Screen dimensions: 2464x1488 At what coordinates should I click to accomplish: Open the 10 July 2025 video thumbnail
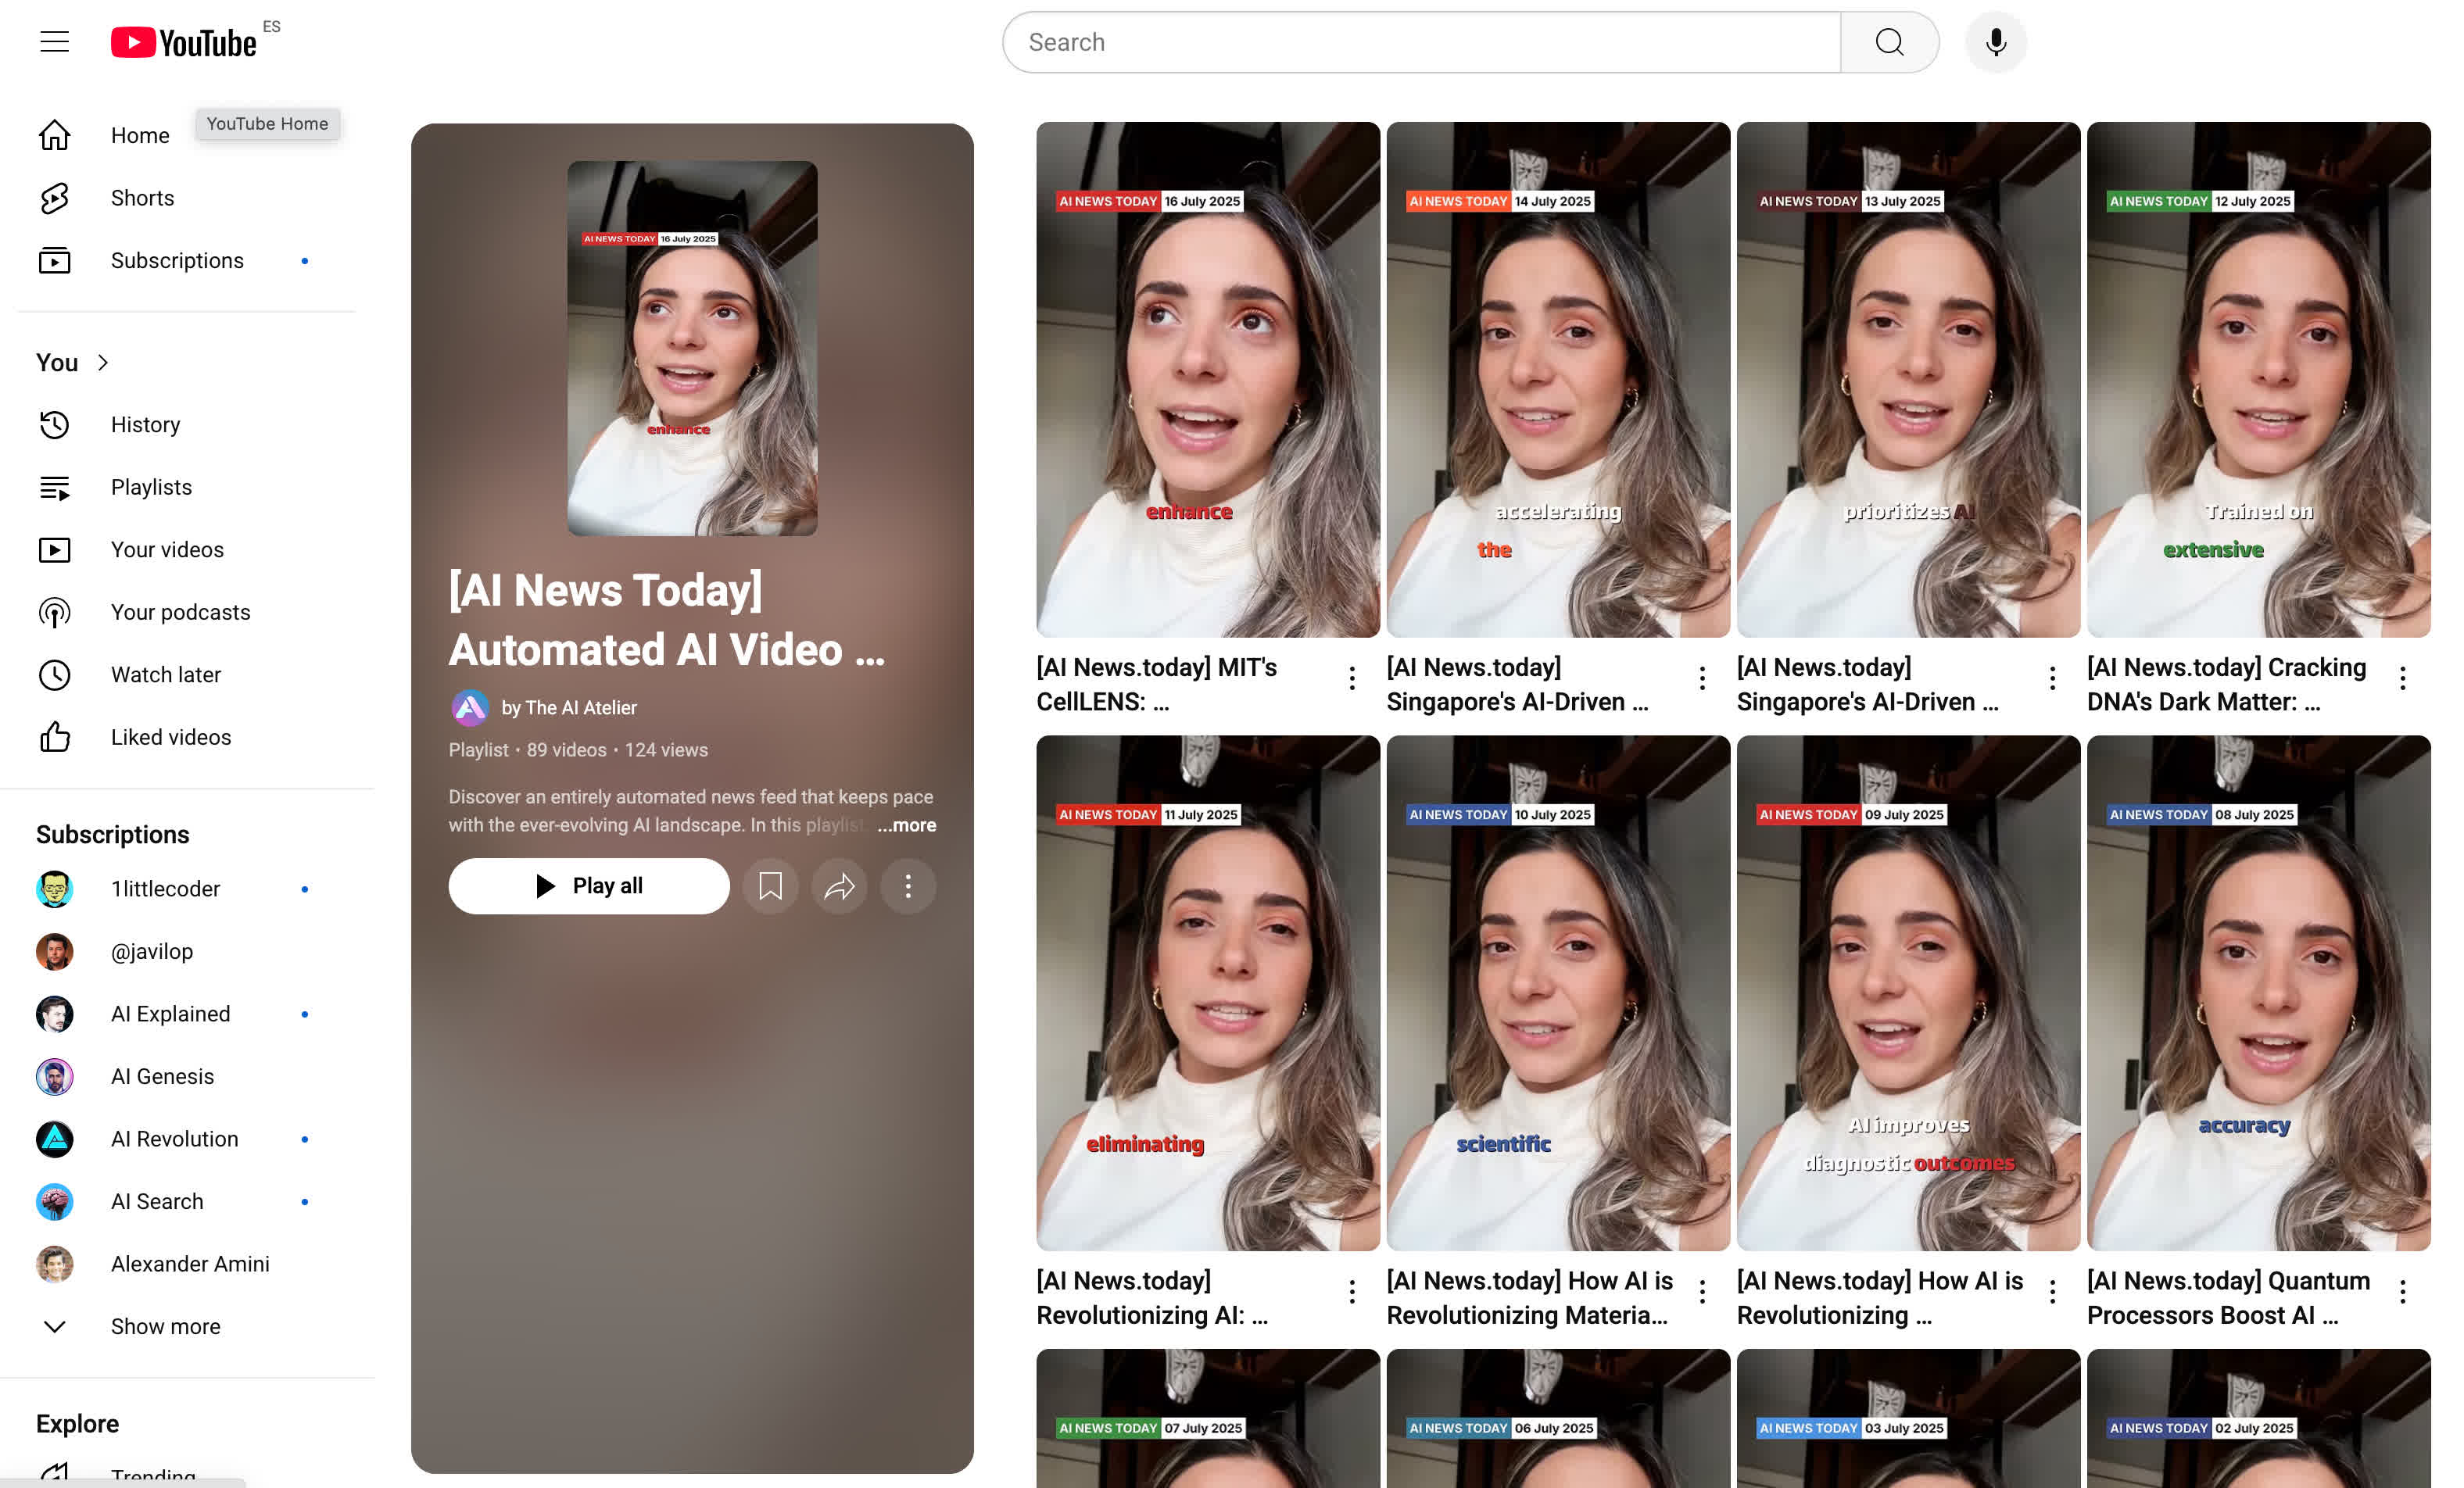pyautogui.click(x=1558, y=993)
